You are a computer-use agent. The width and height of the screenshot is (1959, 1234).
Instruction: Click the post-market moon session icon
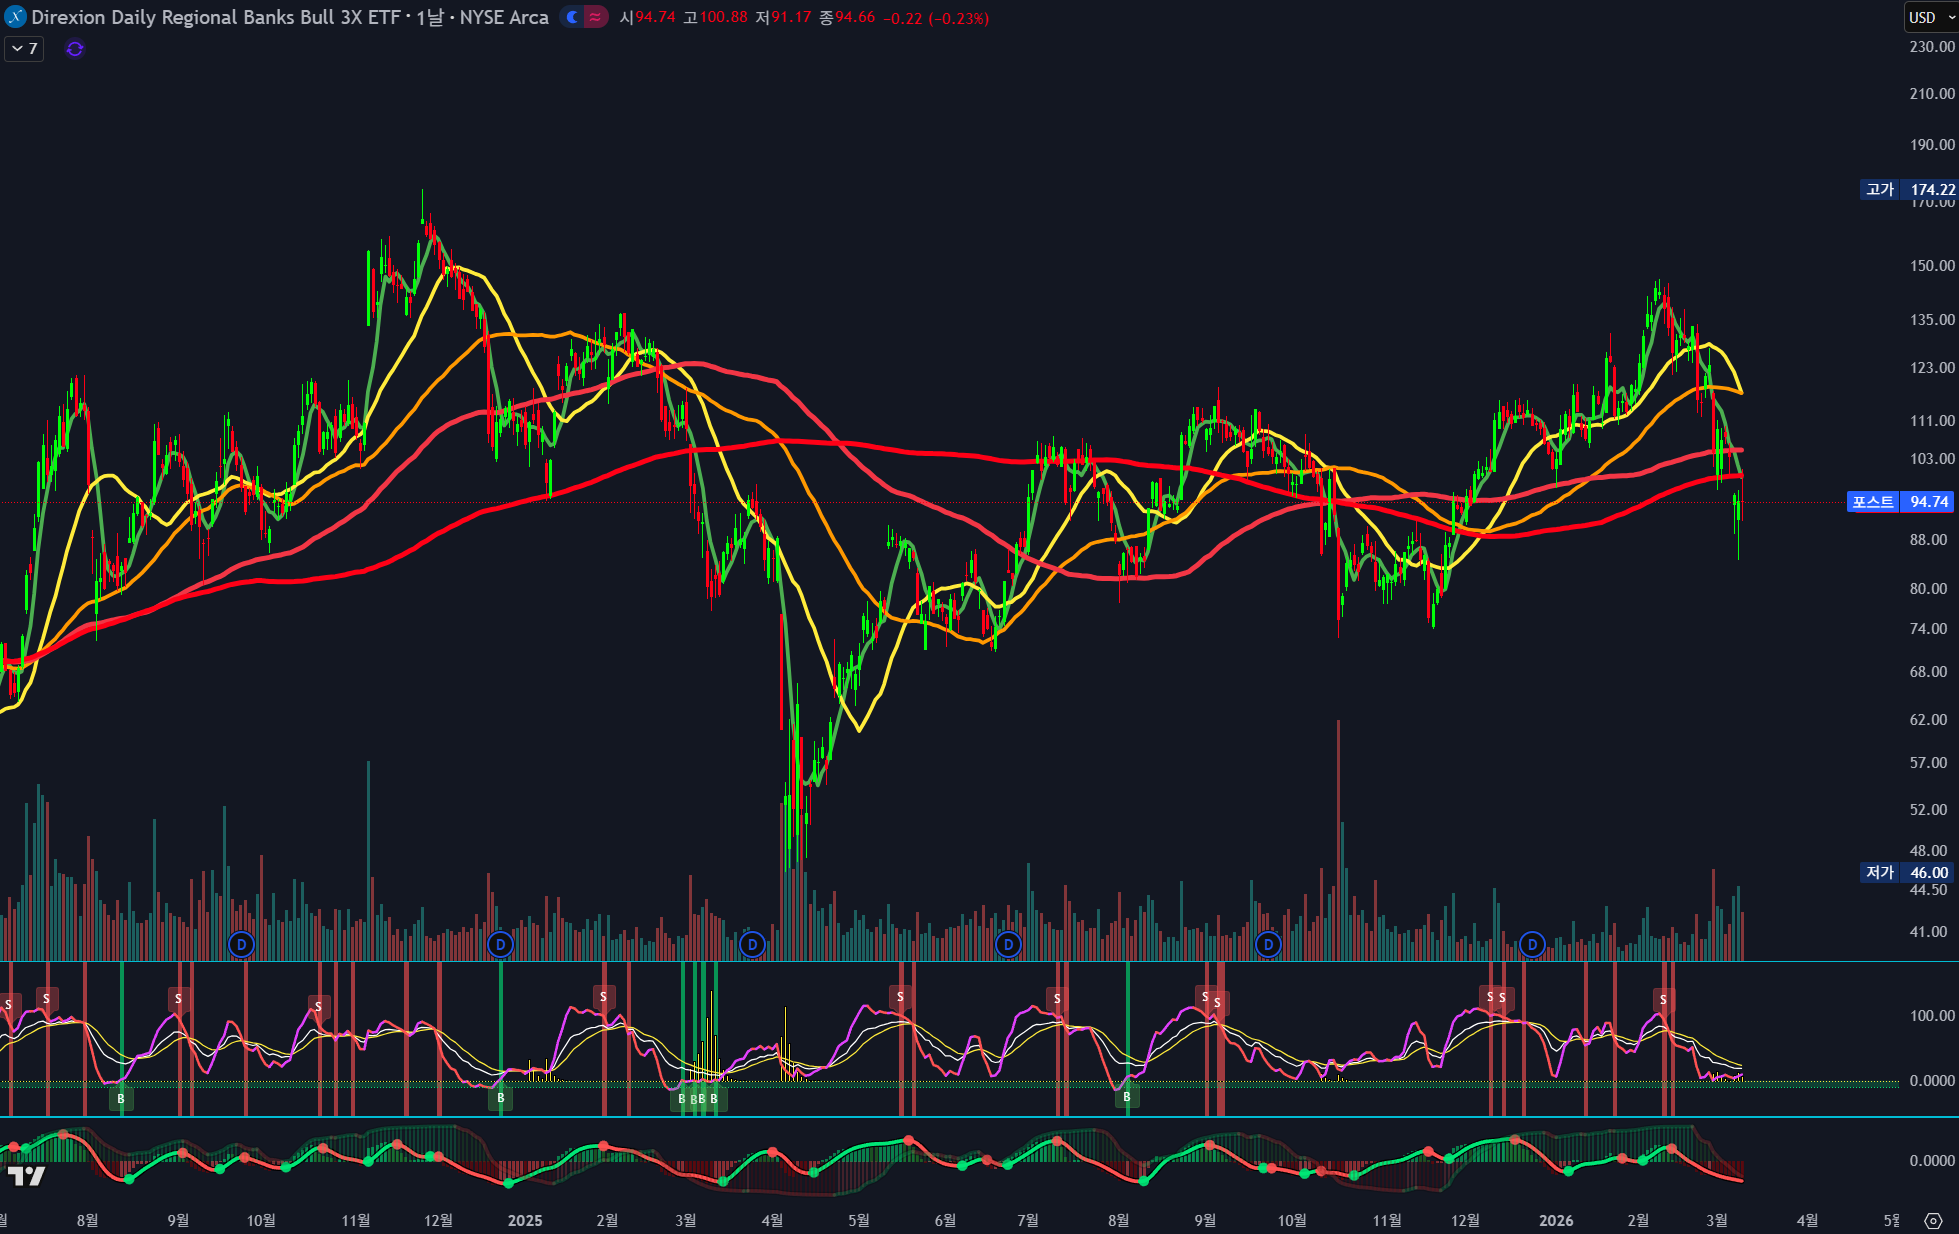(x=572, y=17)
